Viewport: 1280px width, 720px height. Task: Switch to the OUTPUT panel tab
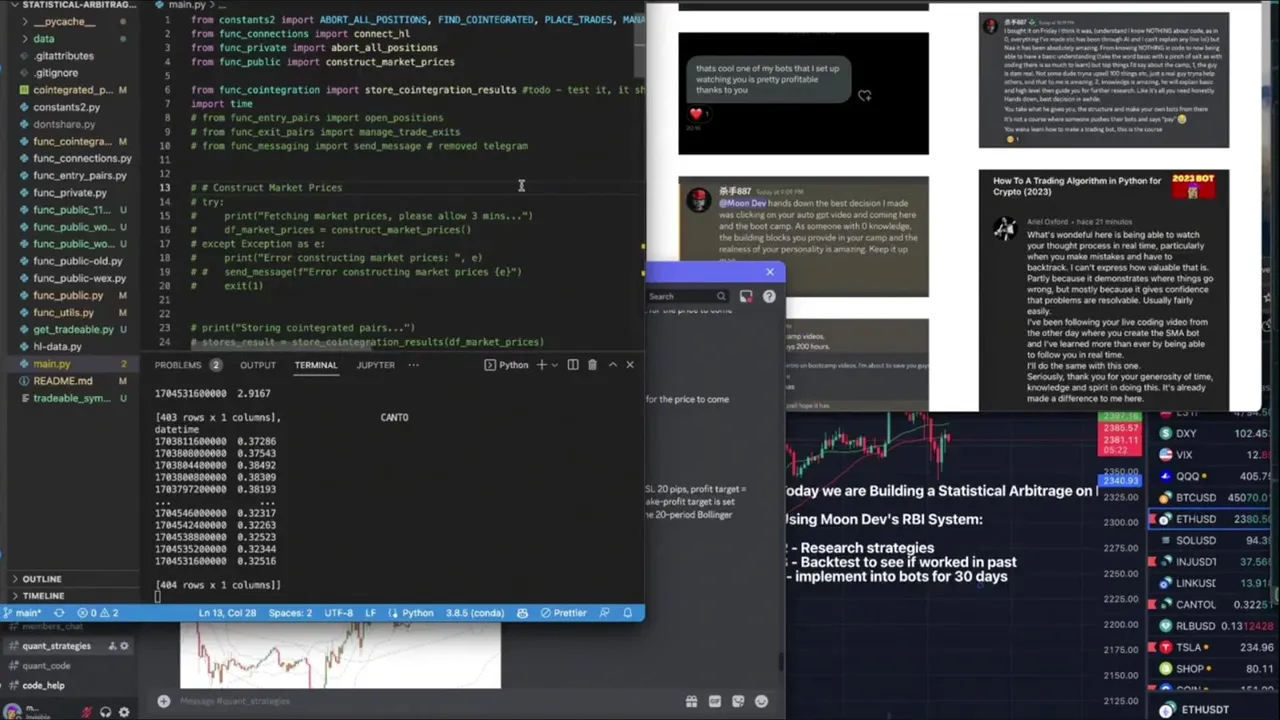pyautogui.click(x=257, y=365)
